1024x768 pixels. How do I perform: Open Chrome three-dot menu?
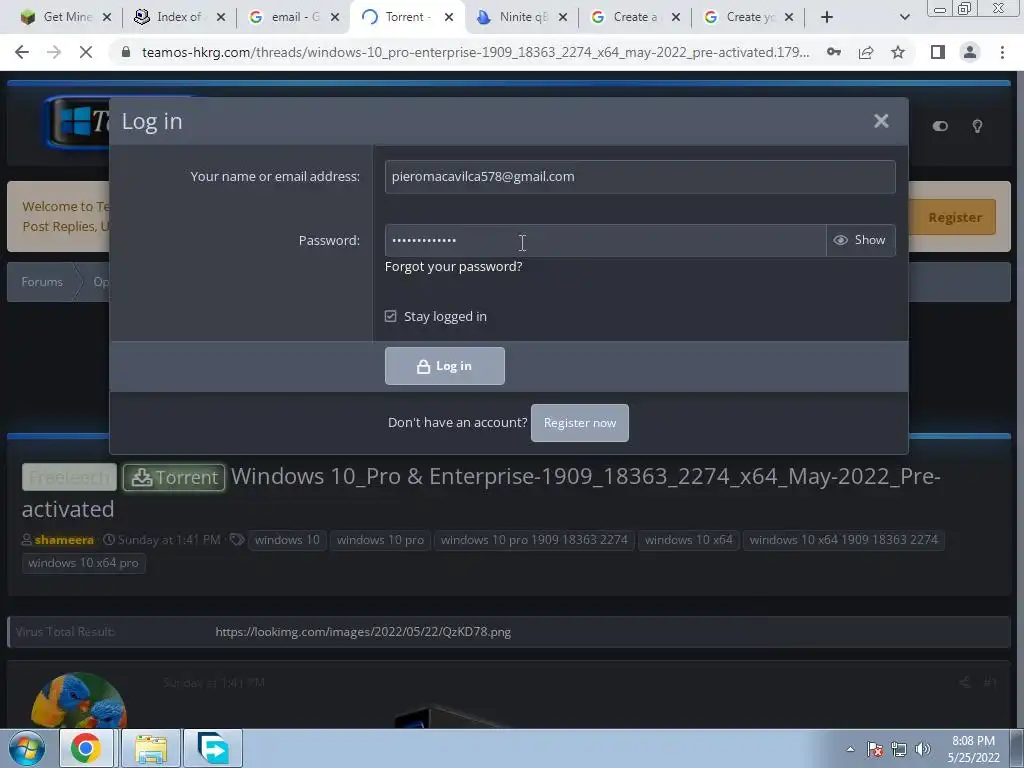(x=1002, y=52)
